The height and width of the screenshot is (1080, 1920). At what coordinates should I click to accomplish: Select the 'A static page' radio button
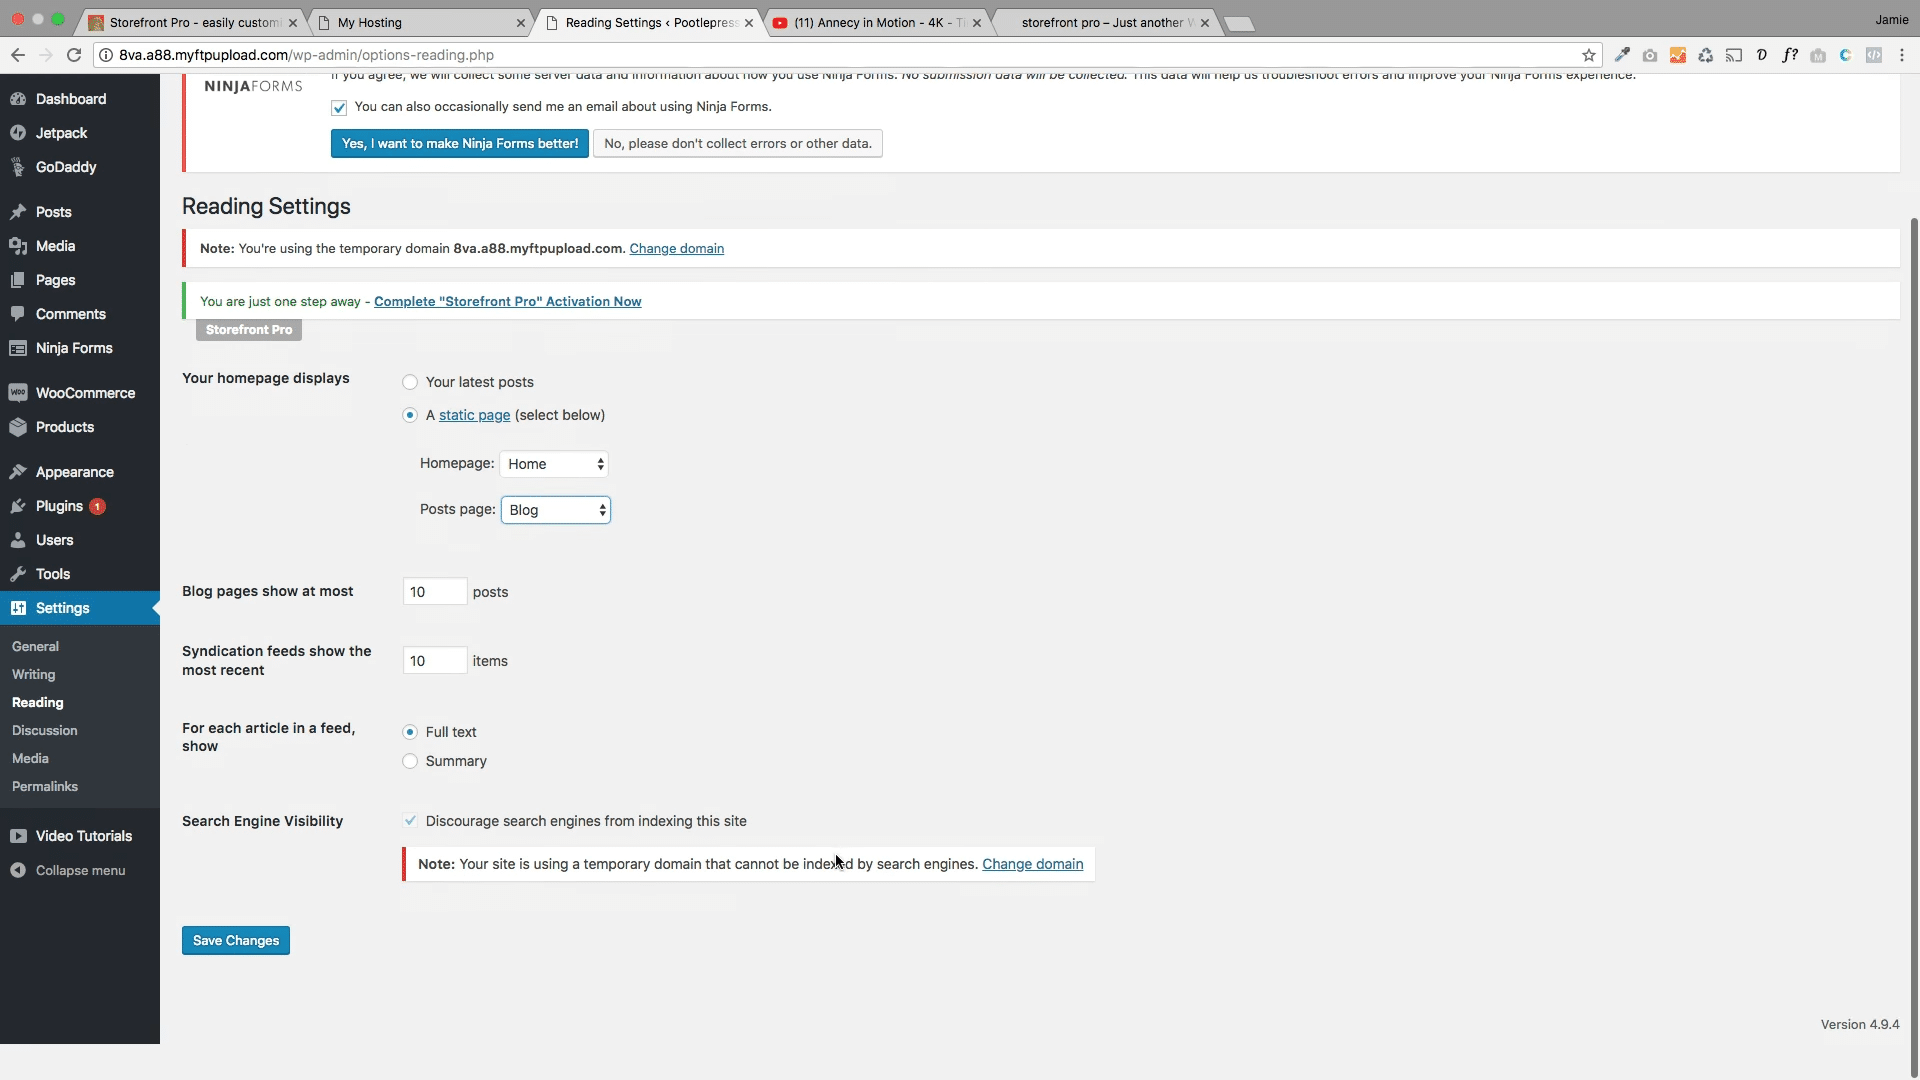410,415
